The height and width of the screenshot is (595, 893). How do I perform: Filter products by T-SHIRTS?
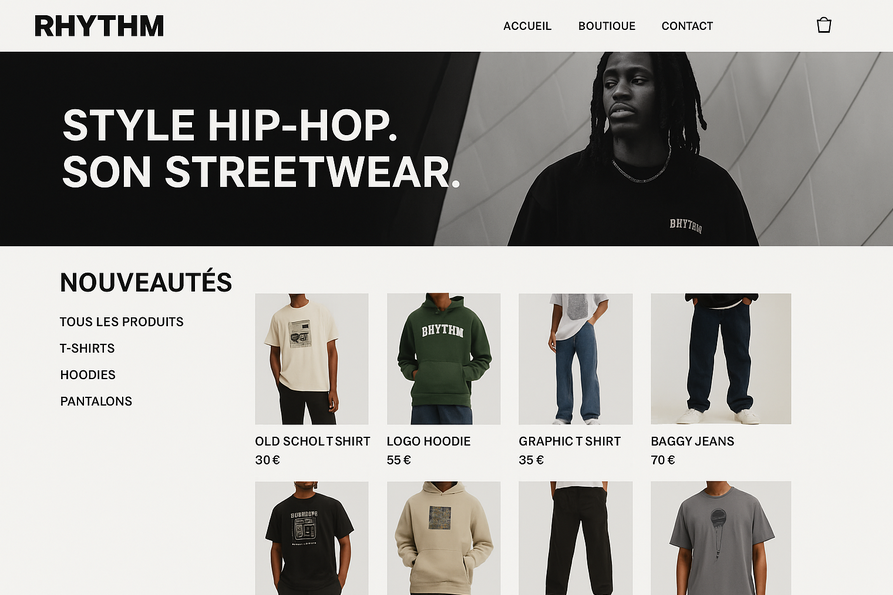pos(87,348)
